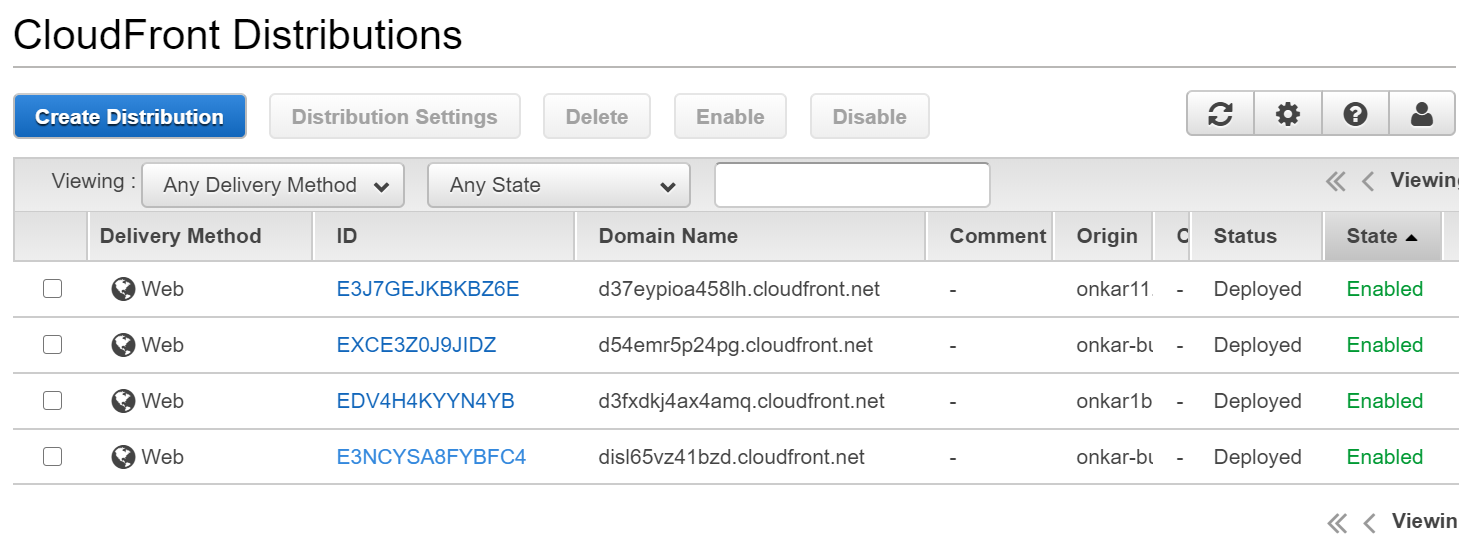This screenshot has height=551, width=1459.
Task: Open settings via the gear icon
Action: pos(1288,115)
